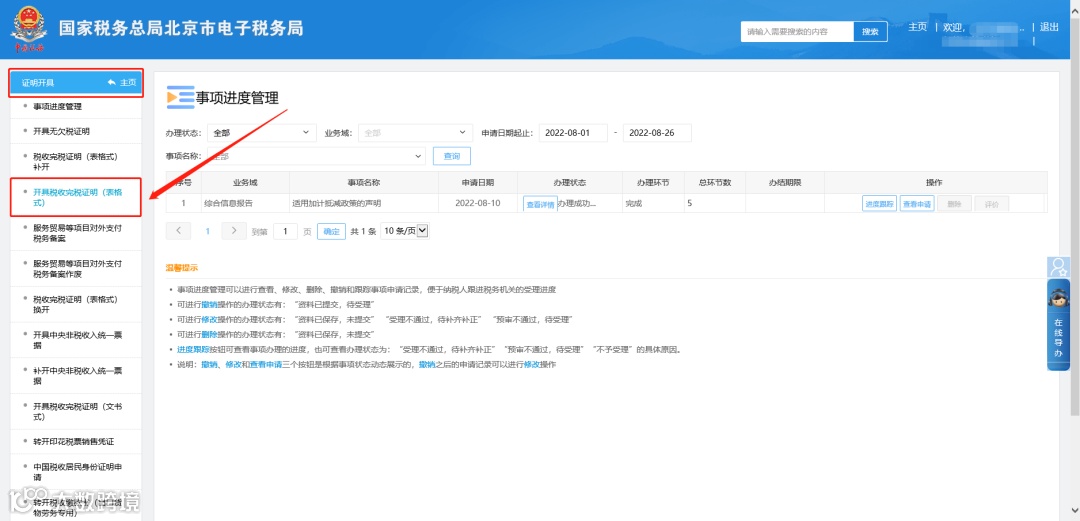1080x521 pixels.
Task: Click the 主页 back-arrow icon in 证明开具 header
Action: click(x=111, y=83)
